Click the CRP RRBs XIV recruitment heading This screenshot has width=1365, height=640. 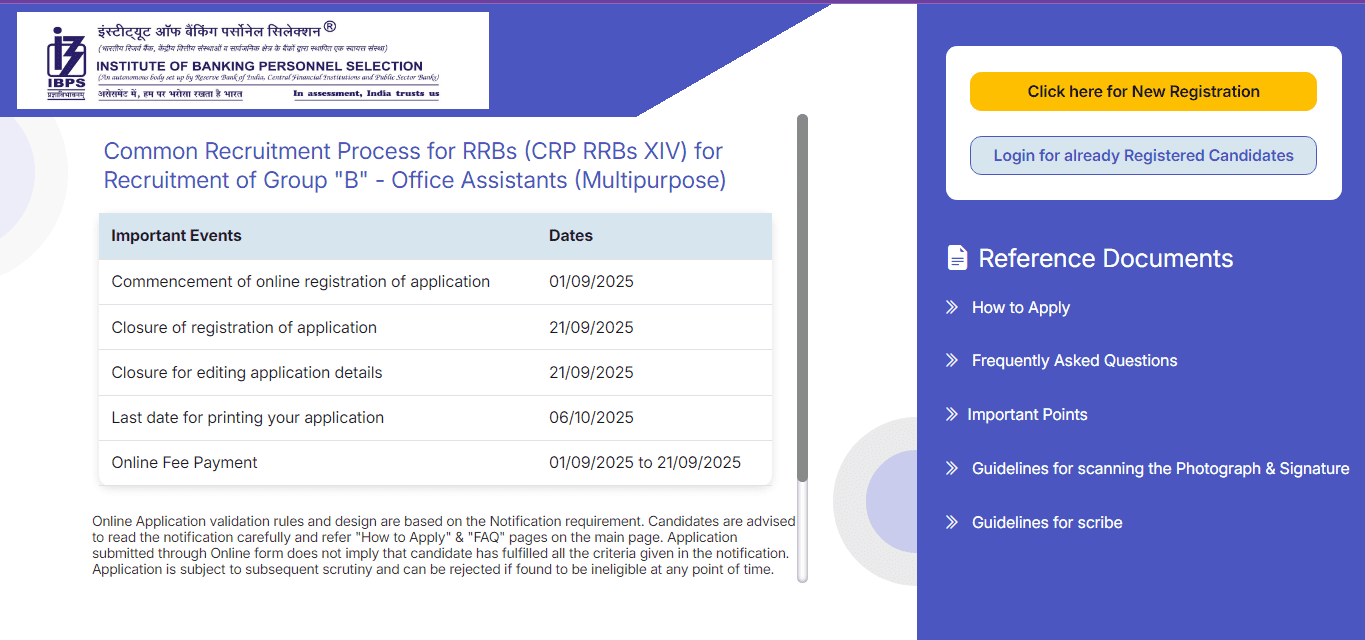[x=413, y=165]
